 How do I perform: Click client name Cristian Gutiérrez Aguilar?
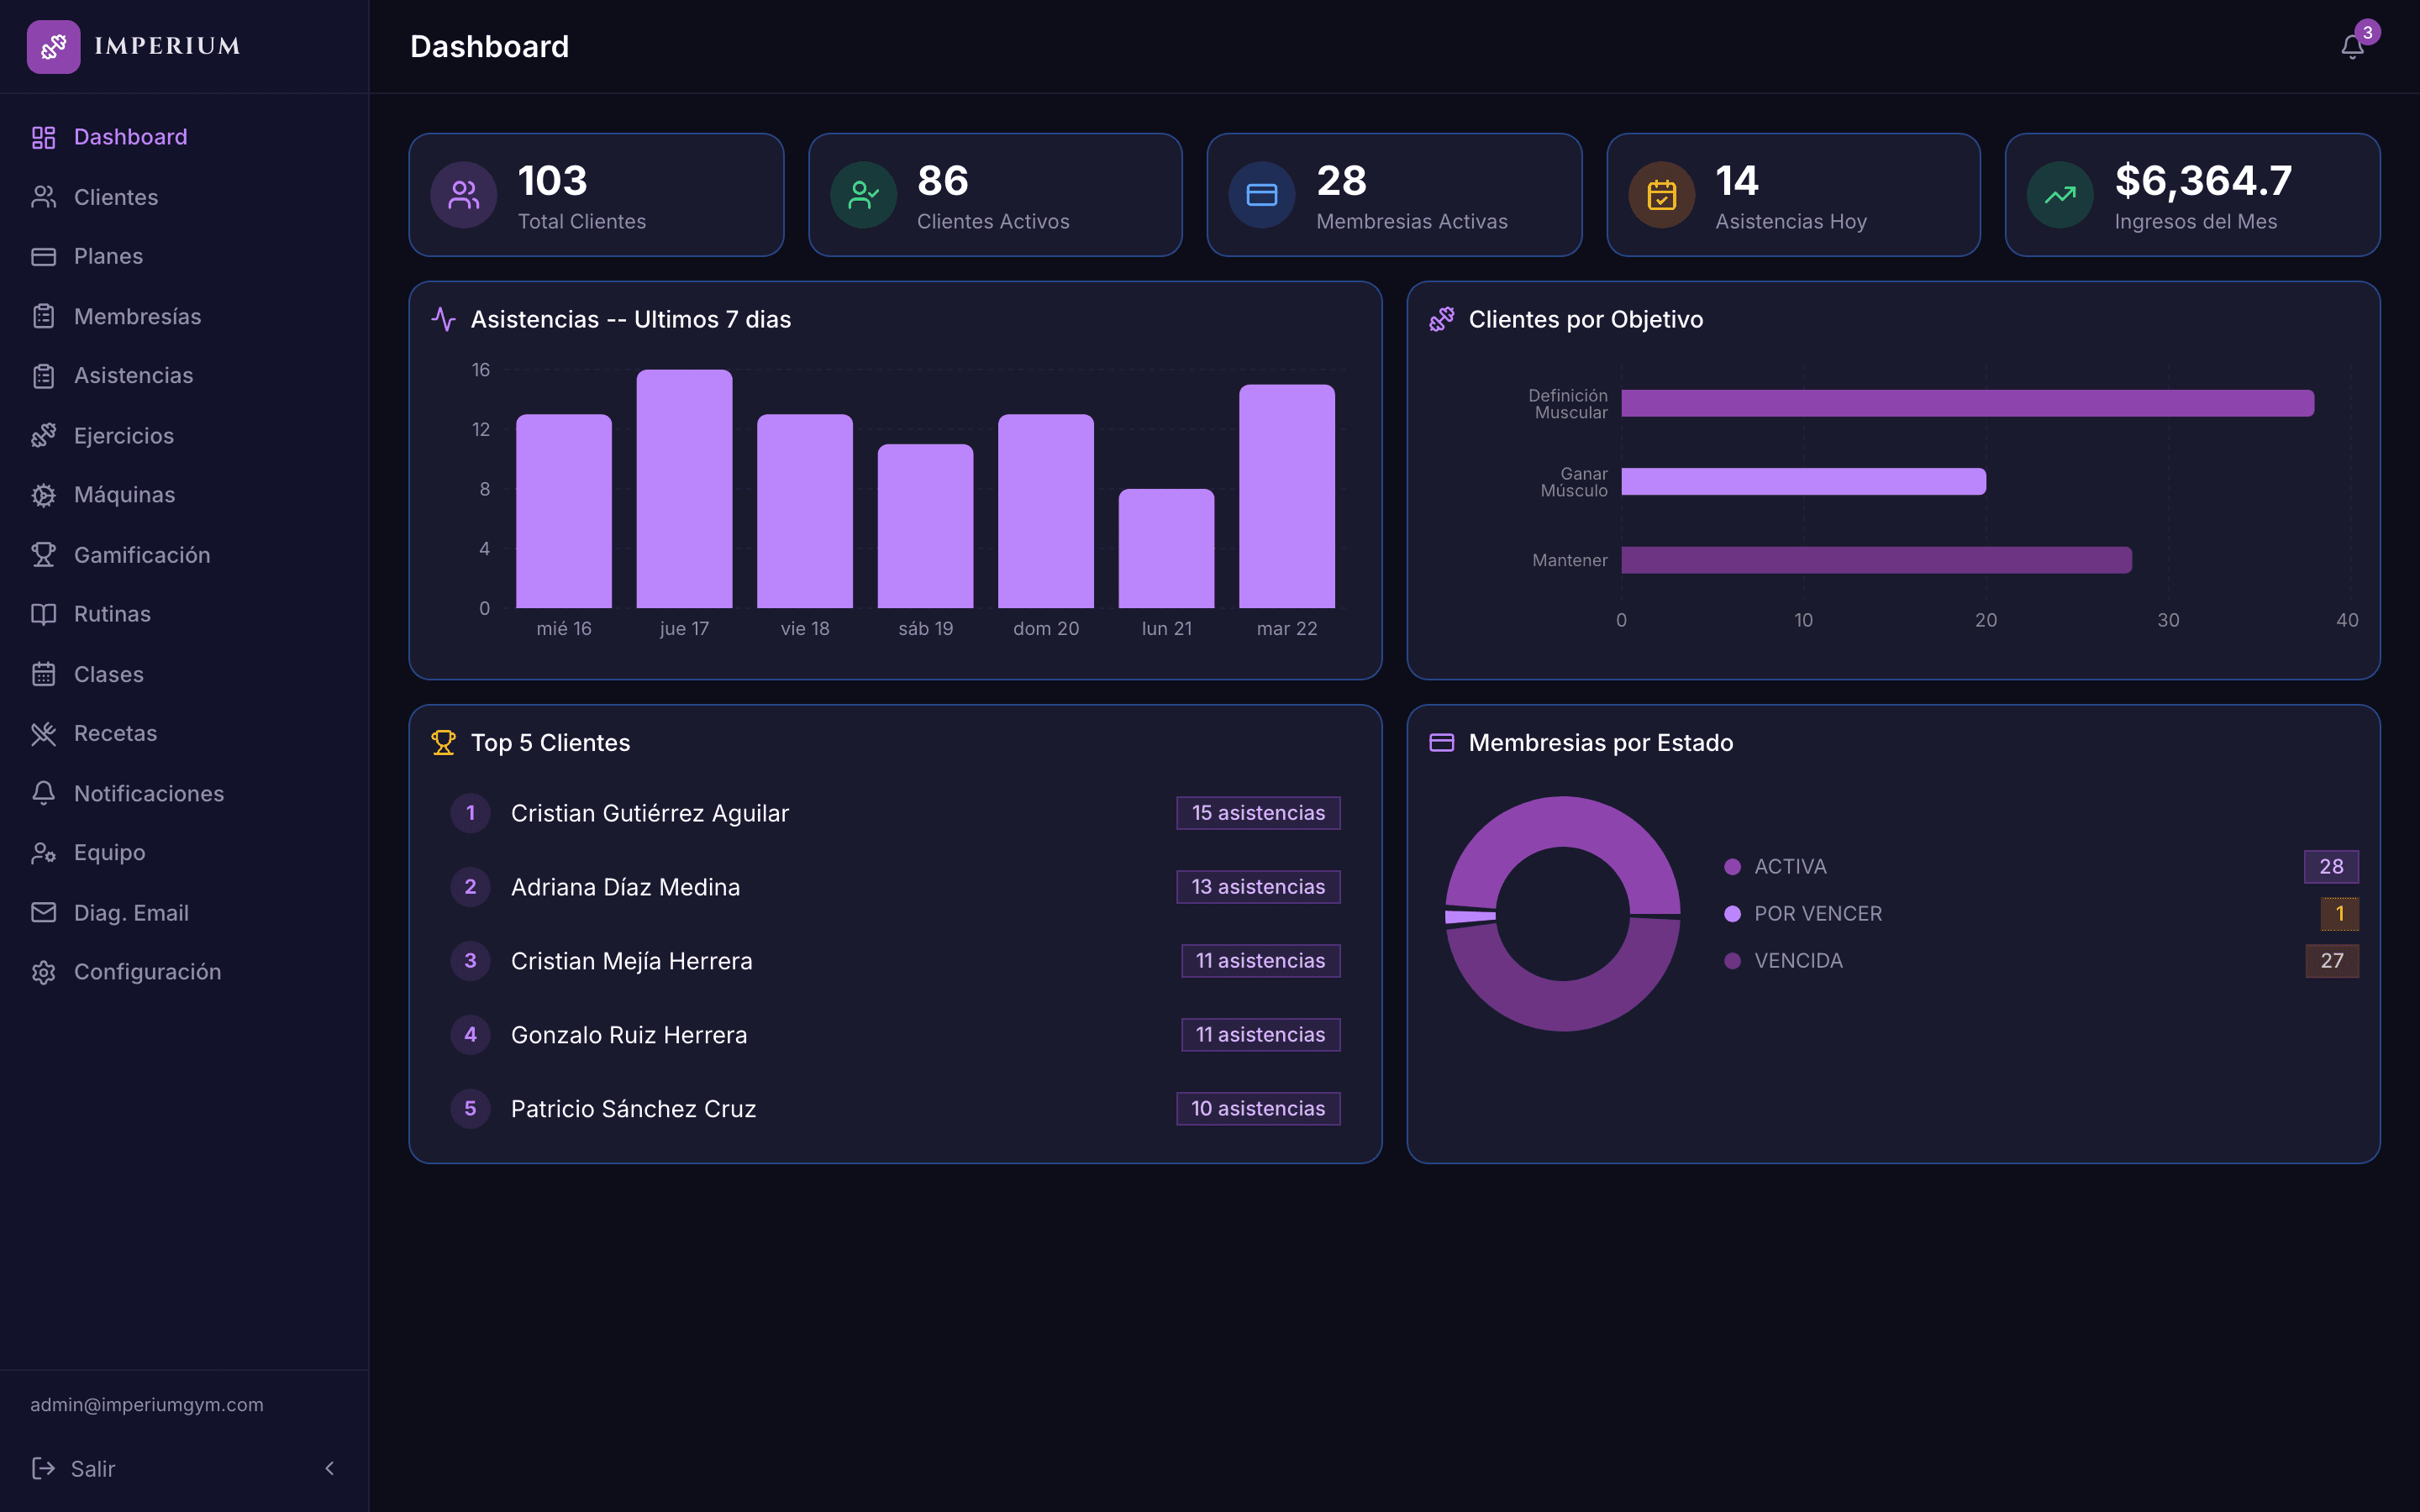(x=650, y=813)
